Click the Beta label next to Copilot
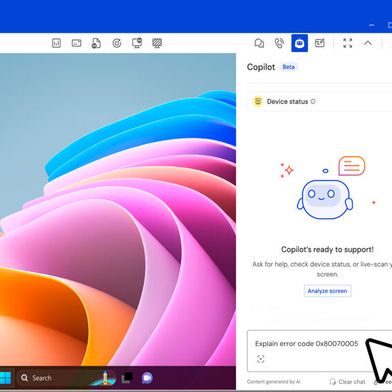The image size is (392, 392). pyautogui.click(x=288, y=67)
